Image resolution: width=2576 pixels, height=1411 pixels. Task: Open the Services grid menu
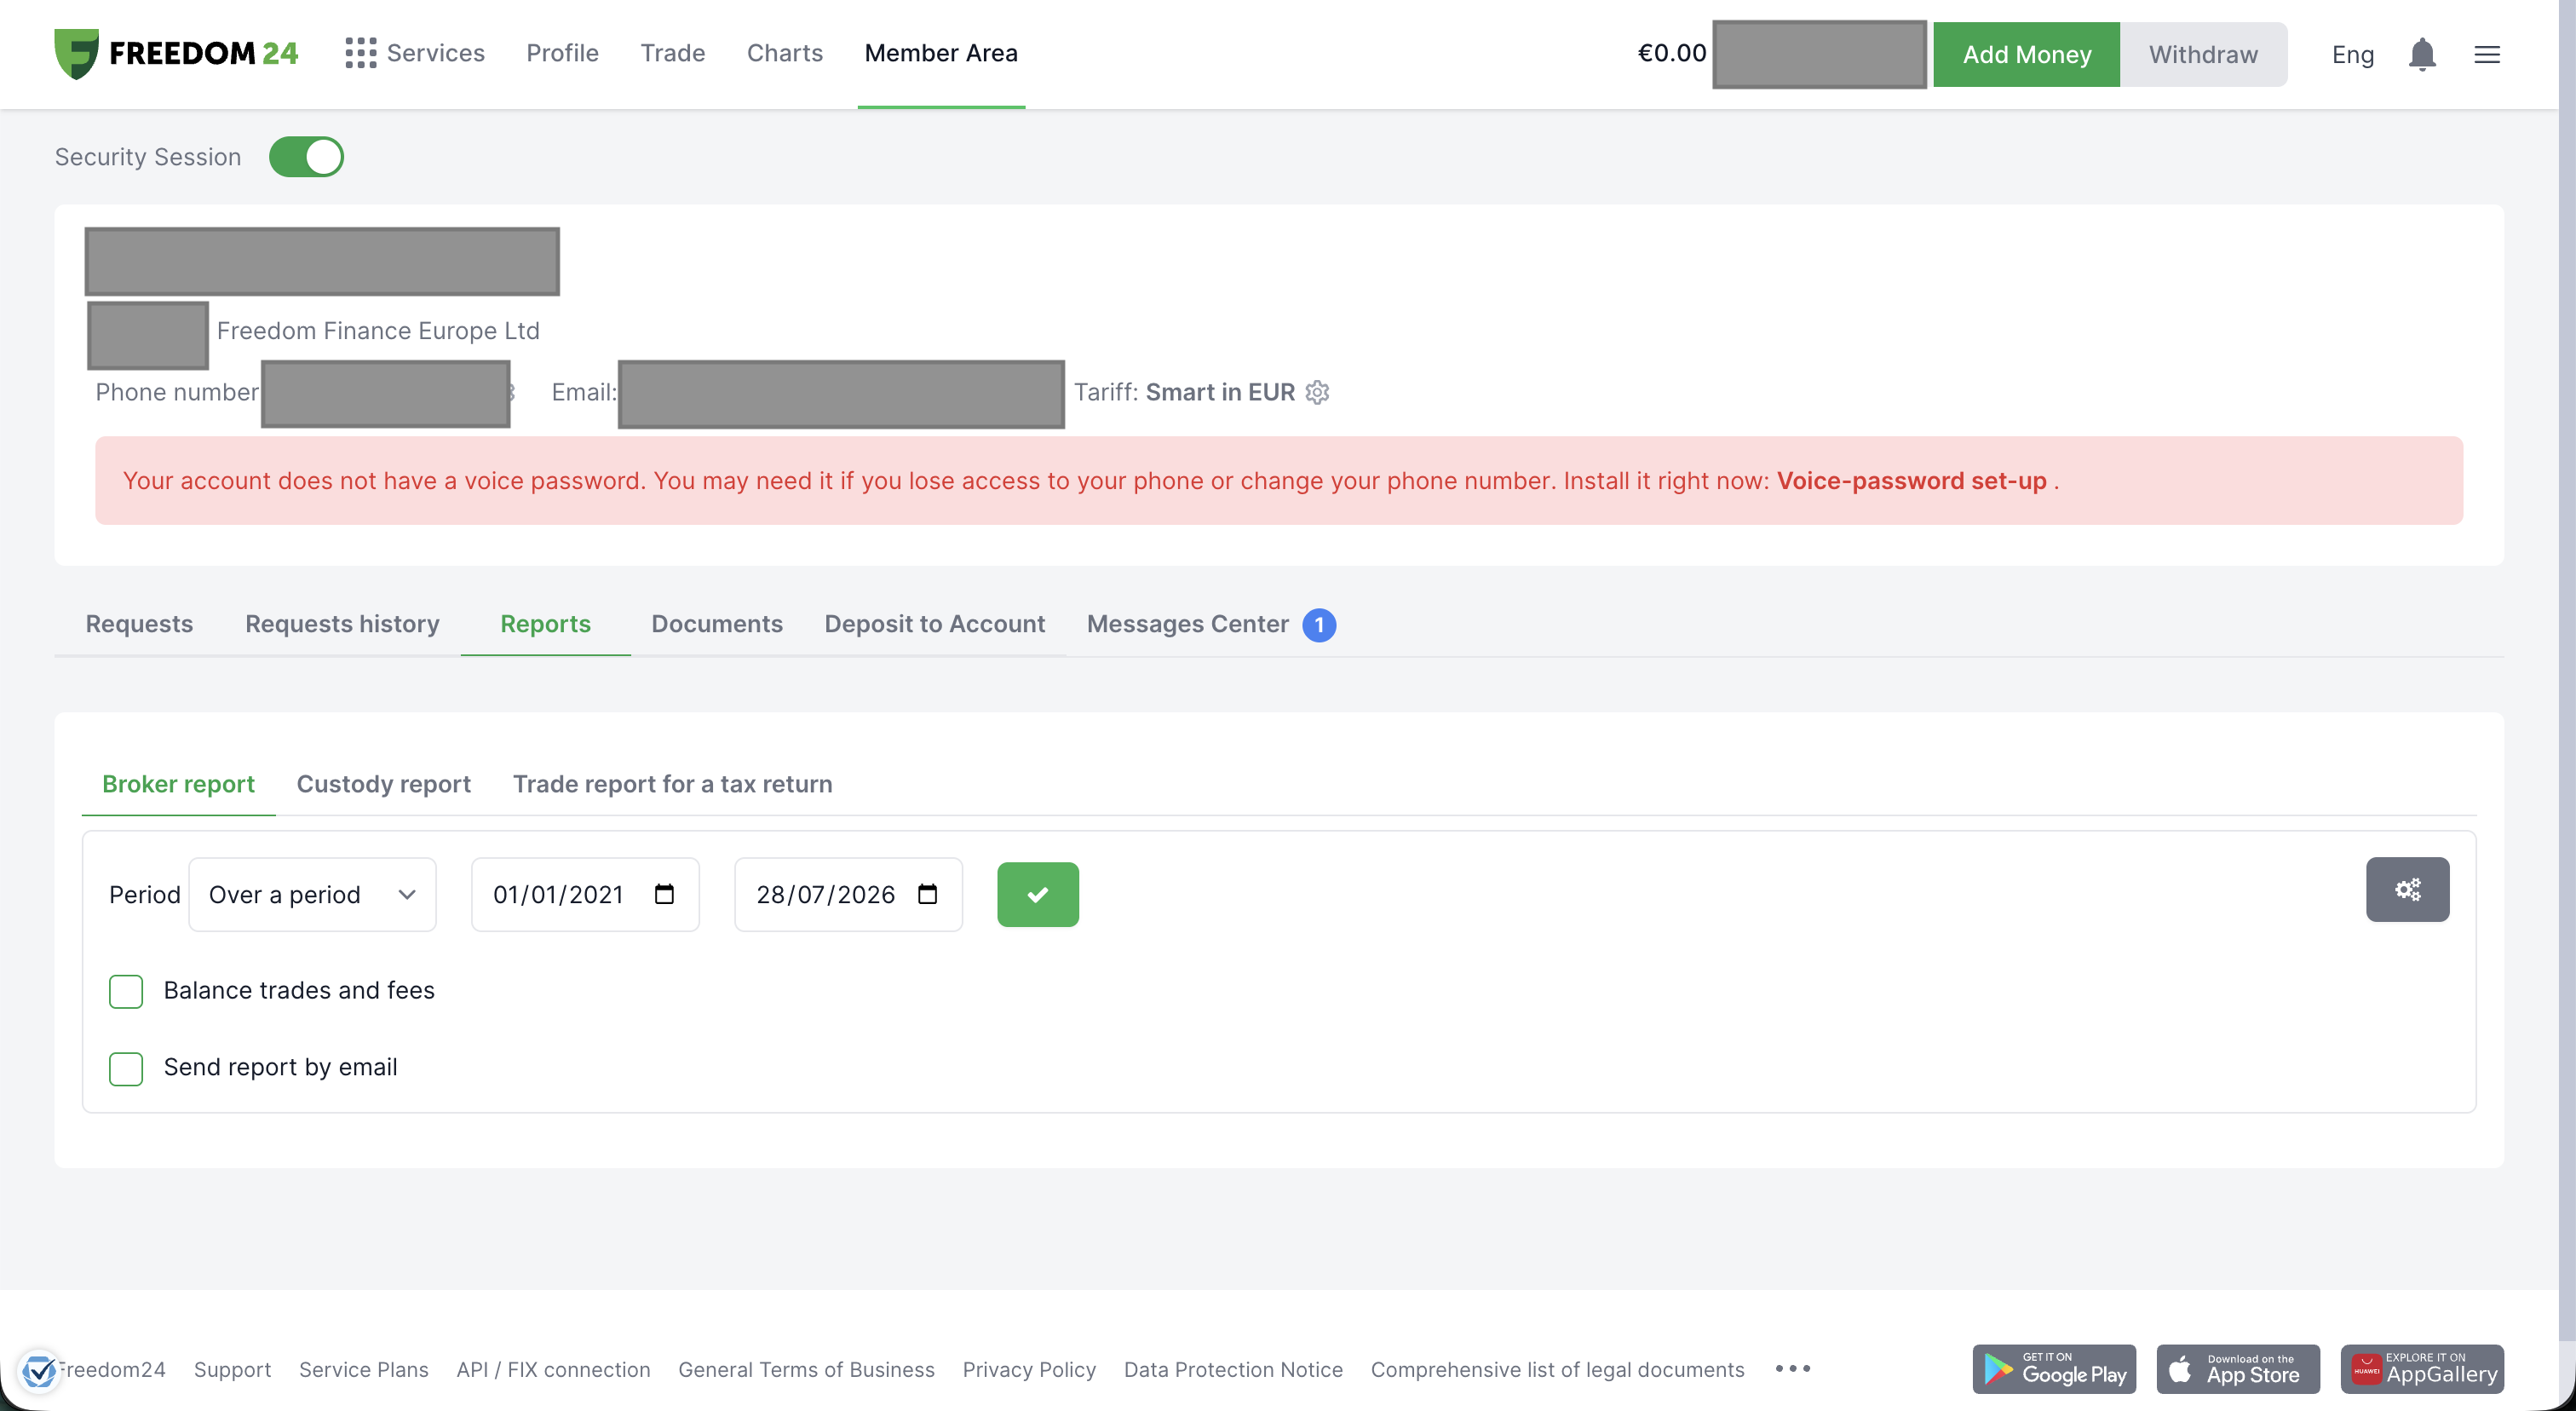pyautogui.click(x=415, y=53)
